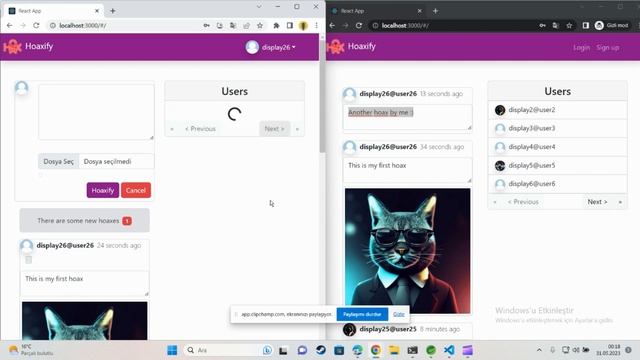Click the Gizli mod incognito badge
640x360 pixels.
611,25
